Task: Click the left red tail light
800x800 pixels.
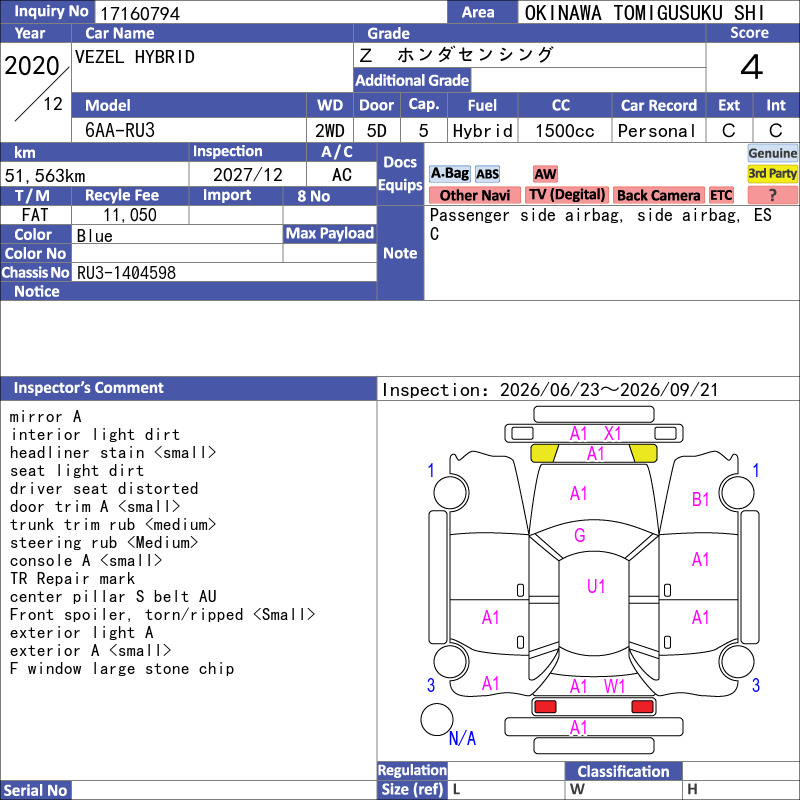Action: pyautogui.click(x=545, y=707)
